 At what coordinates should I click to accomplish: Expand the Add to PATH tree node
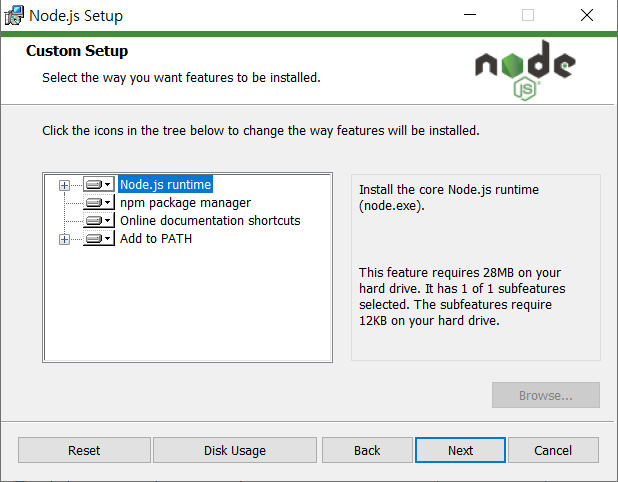coord(64,239)
